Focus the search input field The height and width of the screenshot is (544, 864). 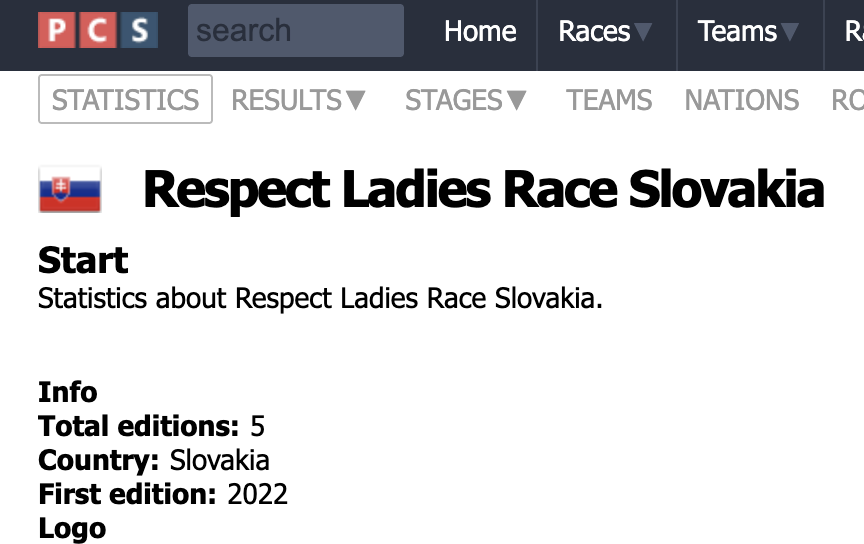(296, 30)
